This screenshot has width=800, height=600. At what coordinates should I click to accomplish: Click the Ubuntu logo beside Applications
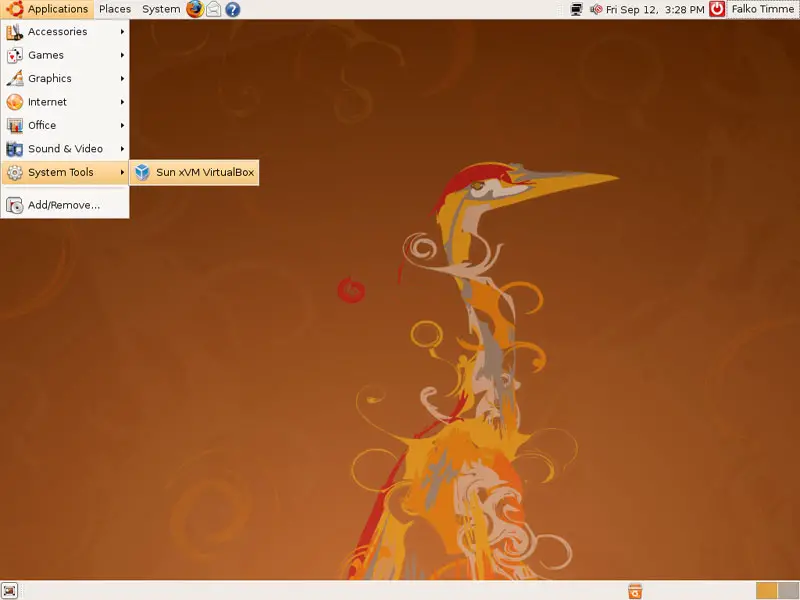click(x=14, y=9)
